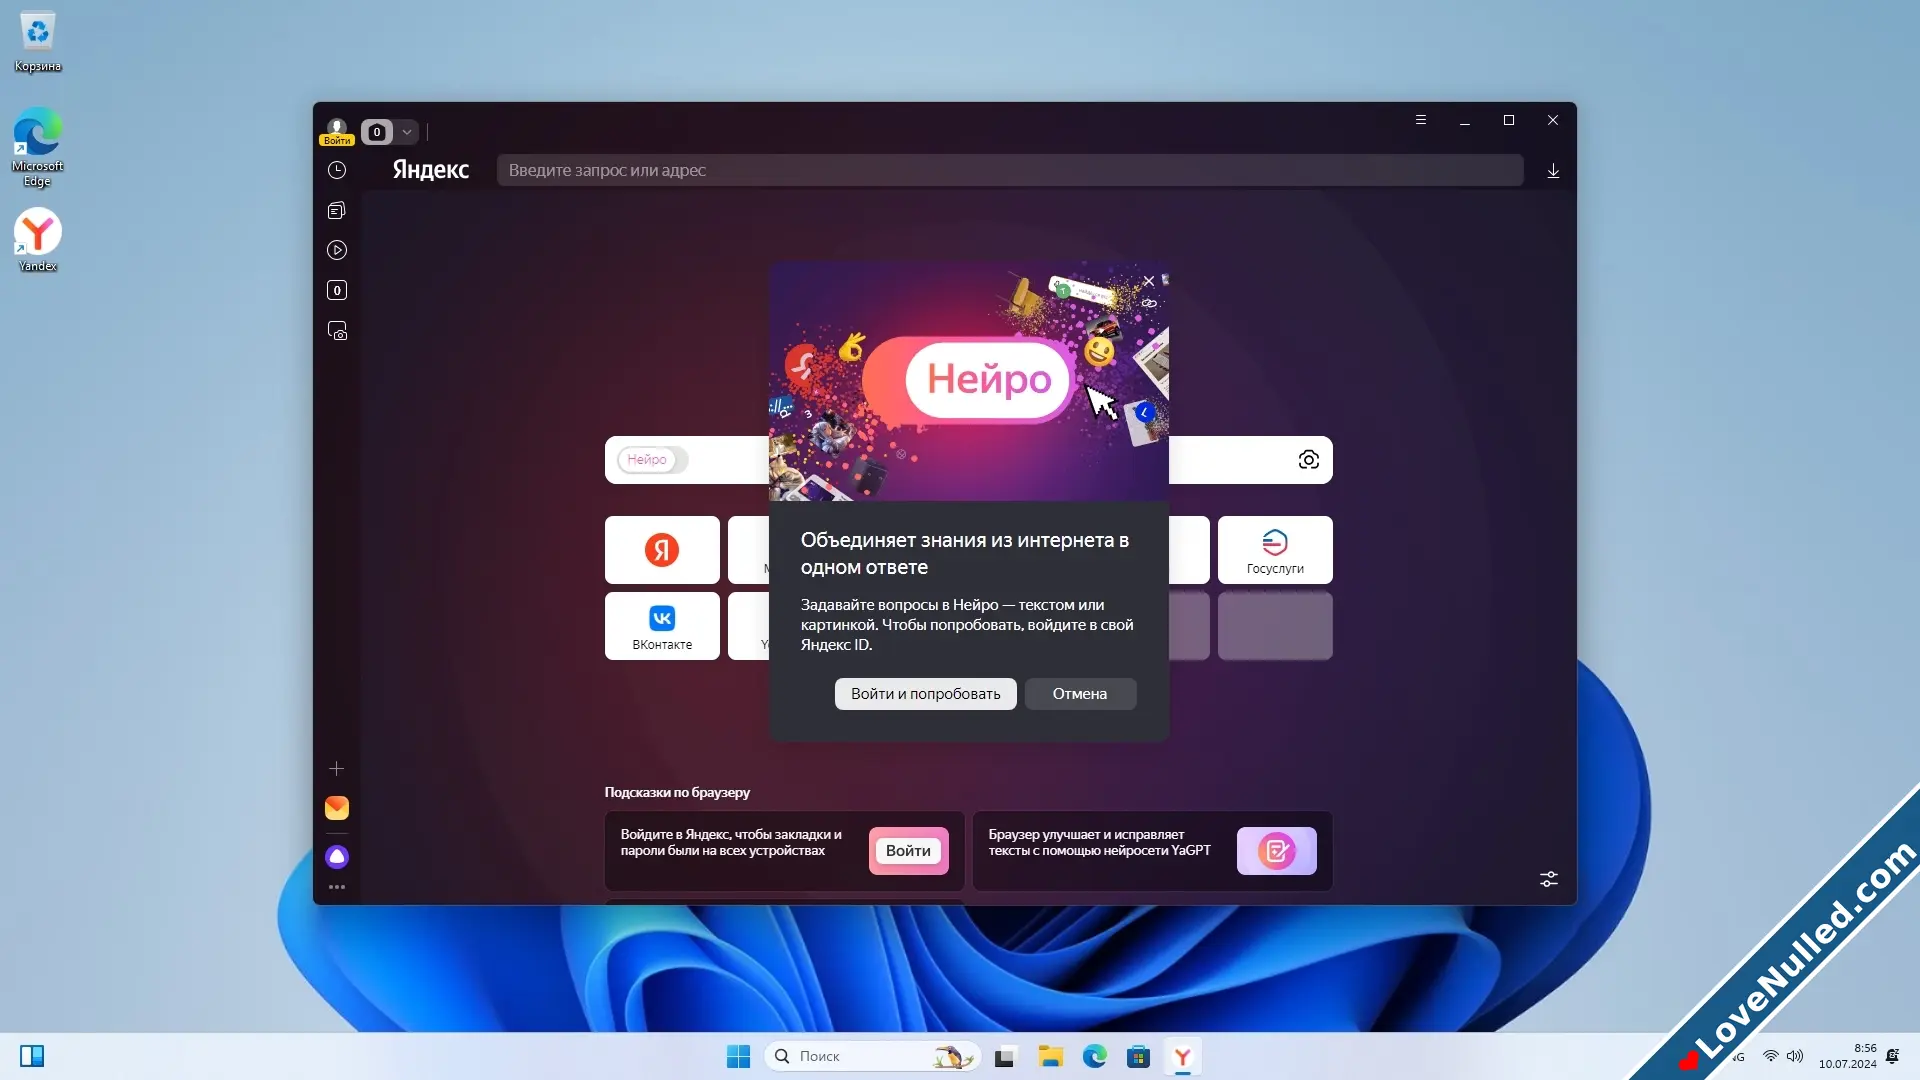This screenshot has width=1920, height=1080.
Task: Click the pink Войти button in the tips card
Action: point(908,851)
